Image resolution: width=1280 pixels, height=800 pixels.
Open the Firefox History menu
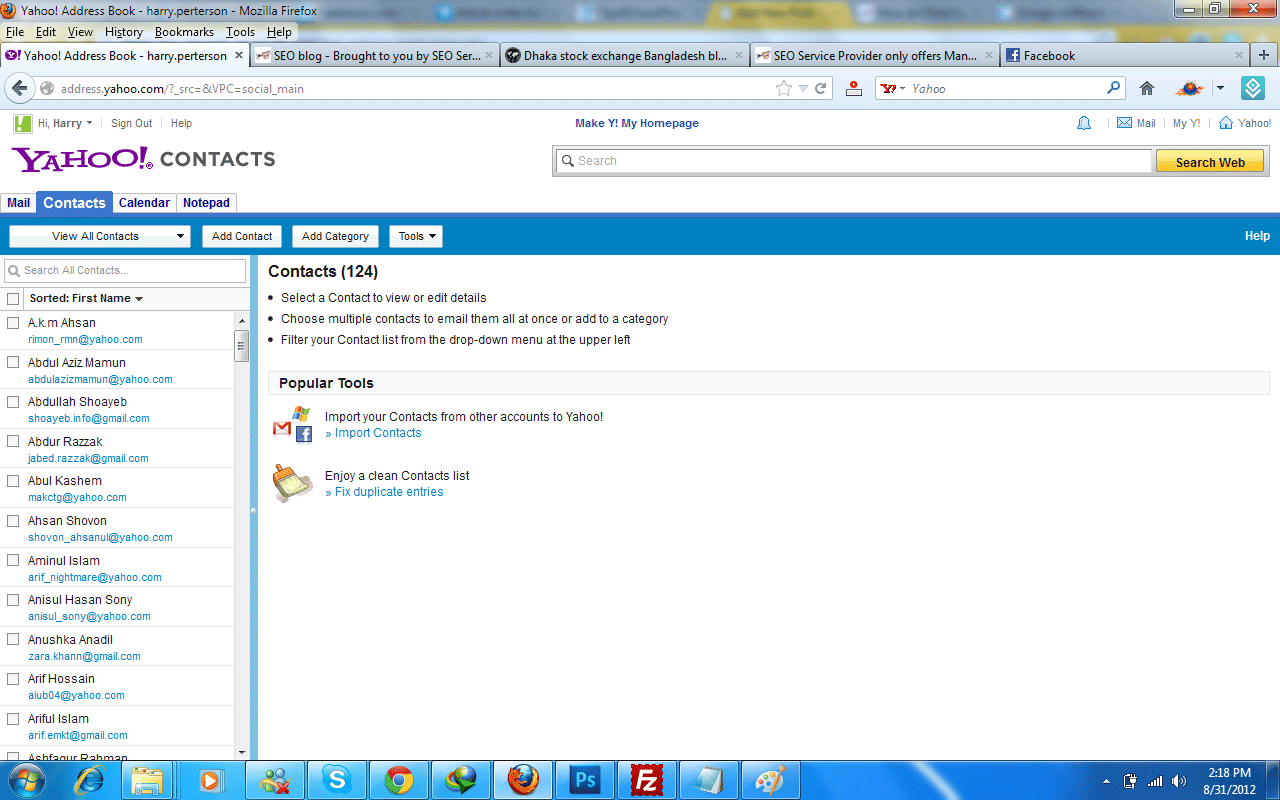[124, 32]
